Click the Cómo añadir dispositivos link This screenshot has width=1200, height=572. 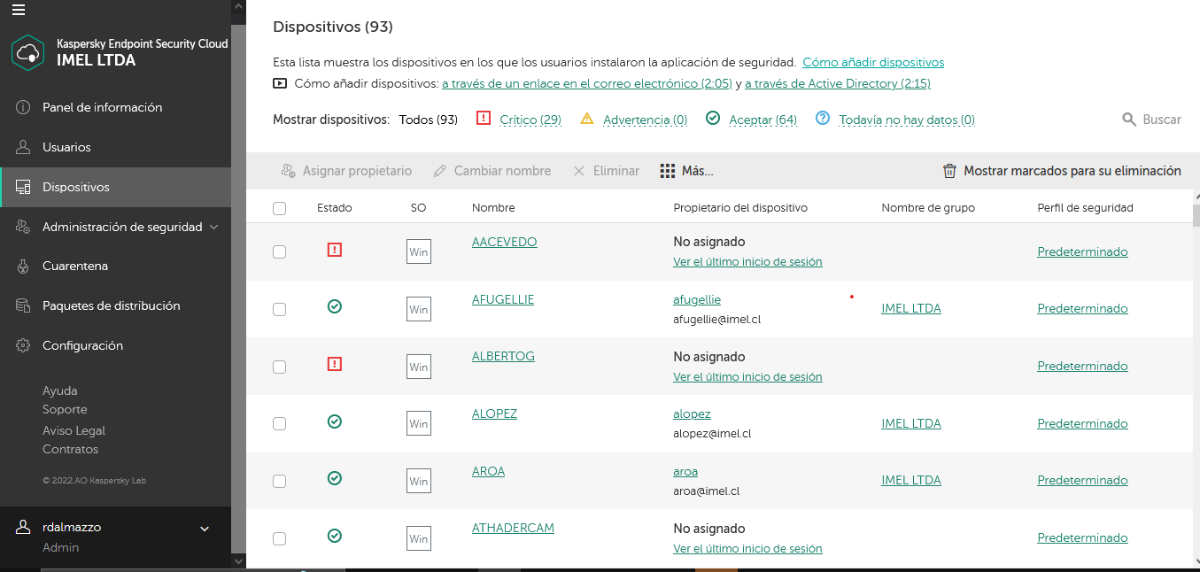(x=872, y=62)
